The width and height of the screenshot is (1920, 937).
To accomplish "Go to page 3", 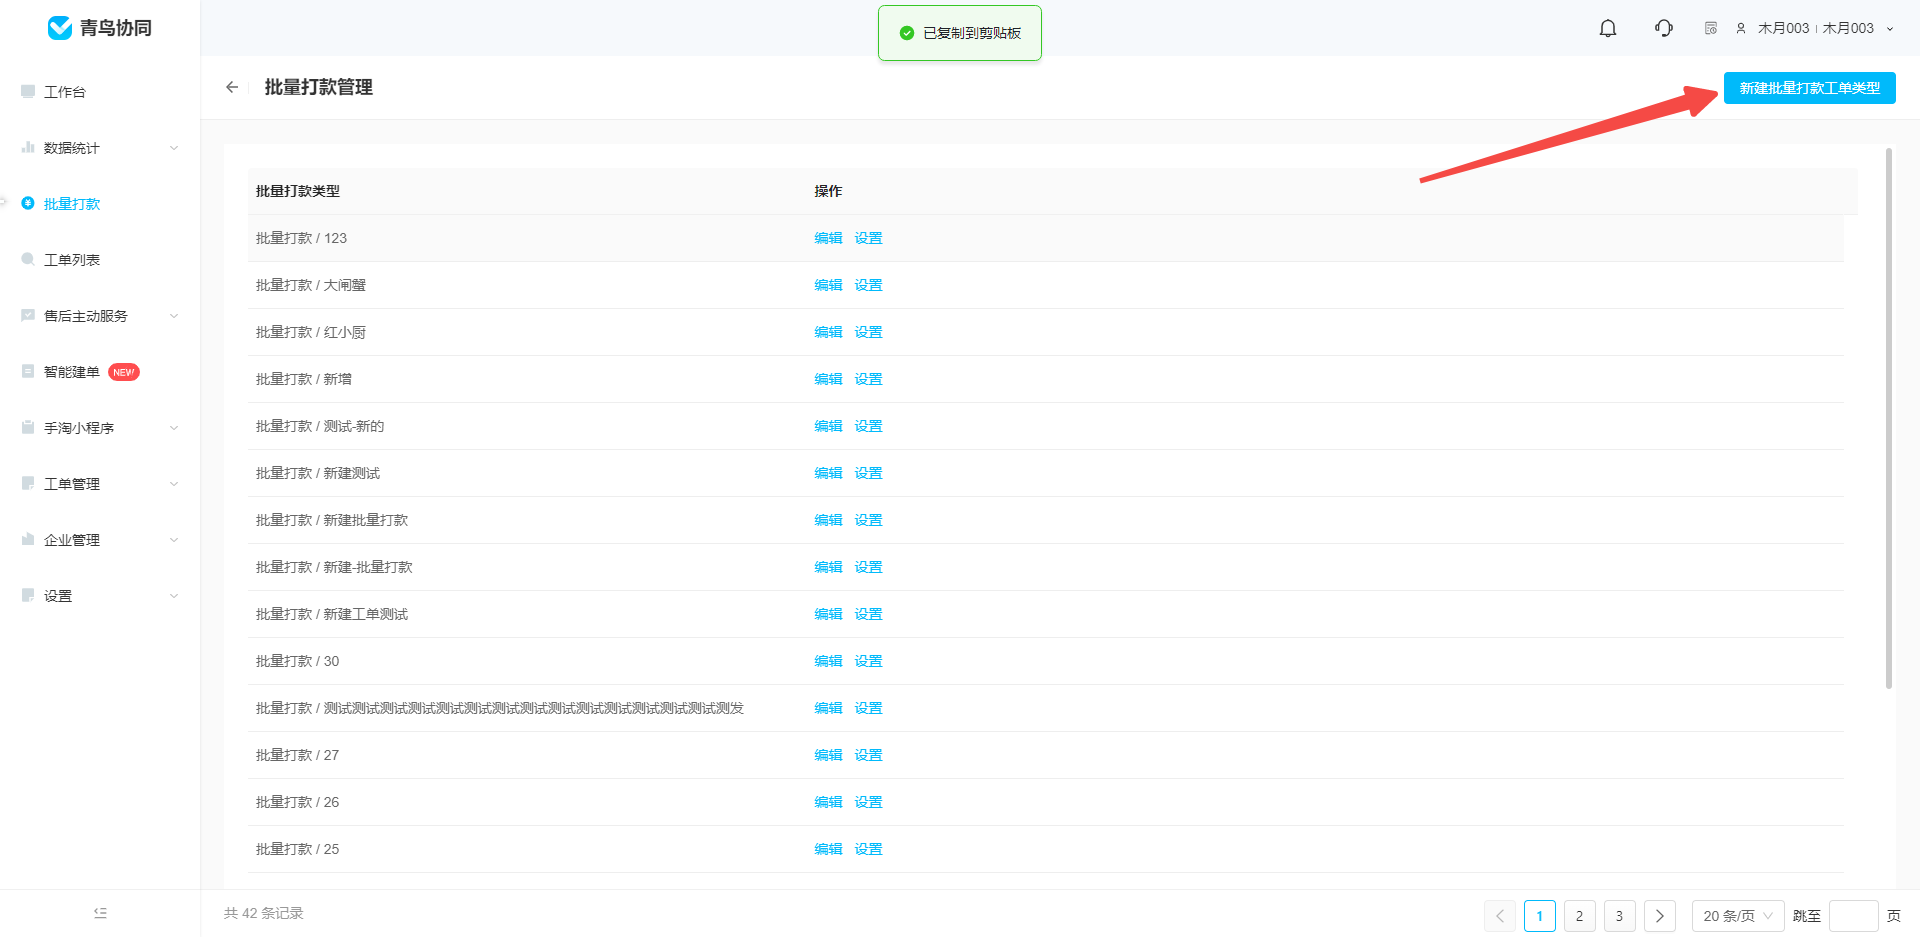I will [x=1620, y=916].
